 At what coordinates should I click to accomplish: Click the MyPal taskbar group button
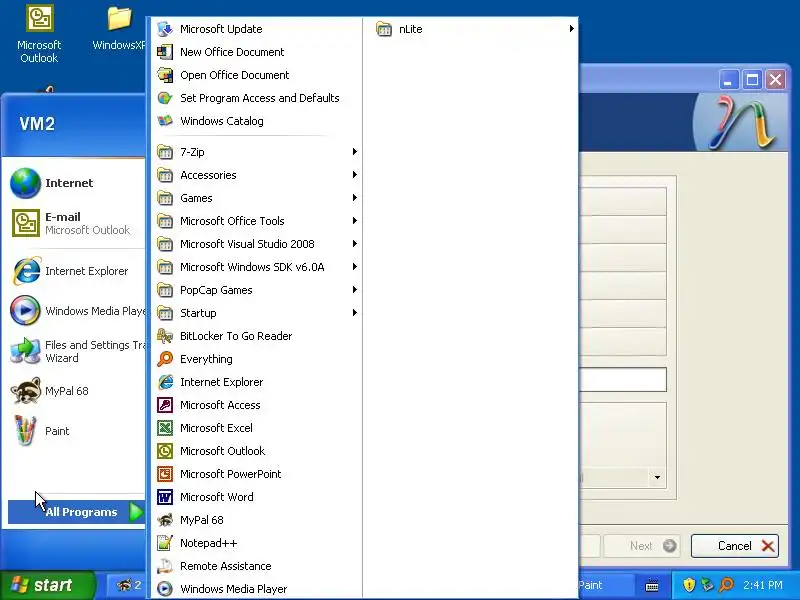(128, 585)
